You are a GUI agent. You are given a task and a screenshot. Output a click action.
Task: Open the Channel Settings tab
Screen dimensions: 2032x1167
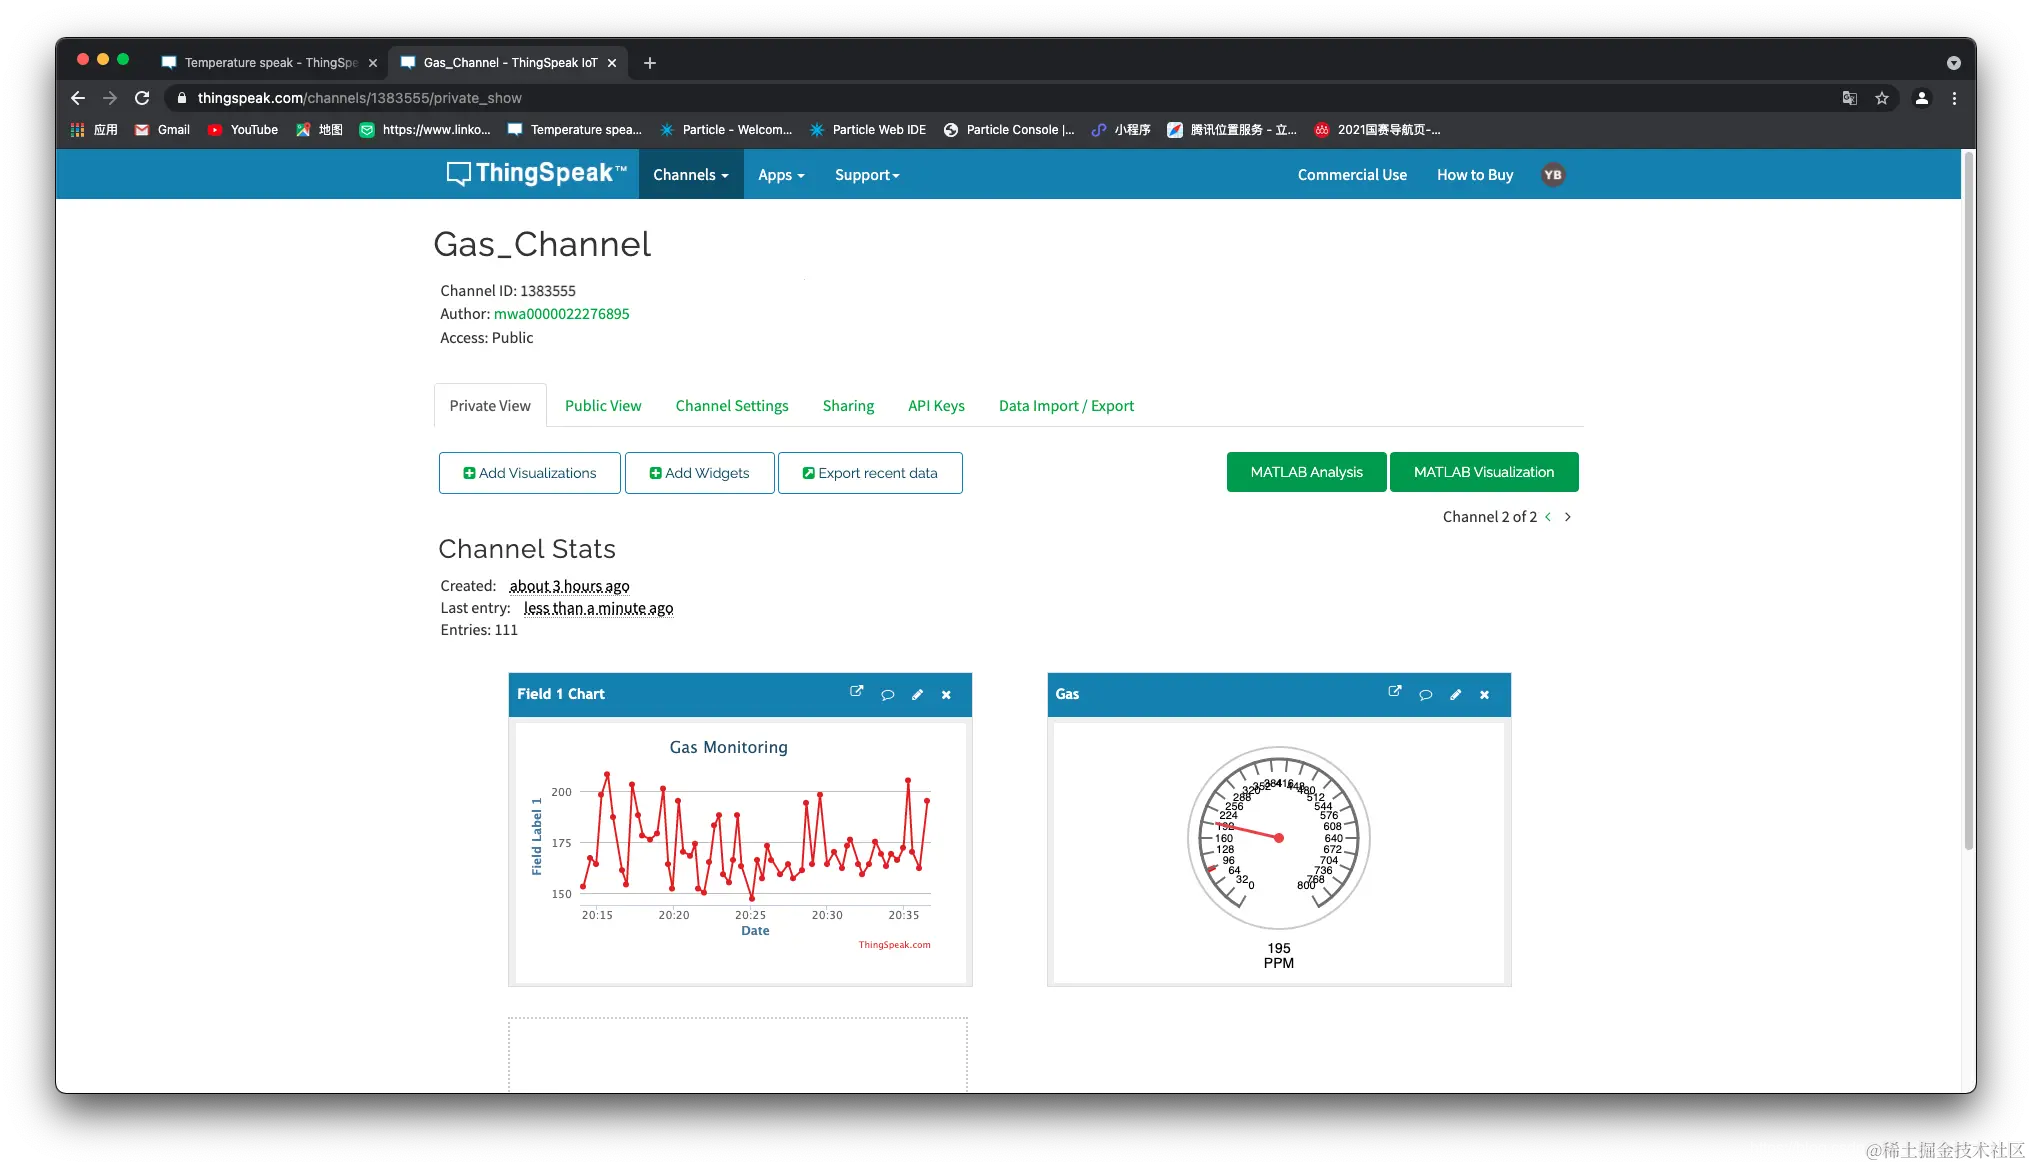coord(732,406)
